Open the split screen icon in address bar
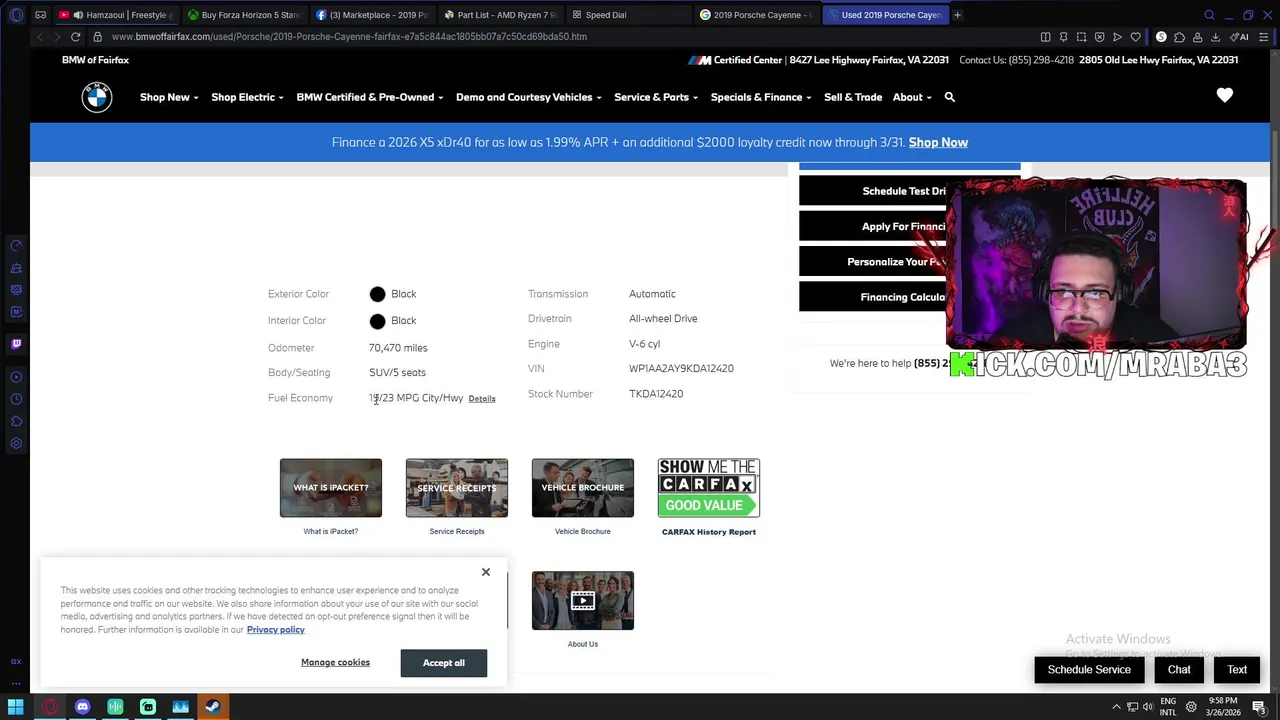The image size is (1280, 720). point(1045,37)
